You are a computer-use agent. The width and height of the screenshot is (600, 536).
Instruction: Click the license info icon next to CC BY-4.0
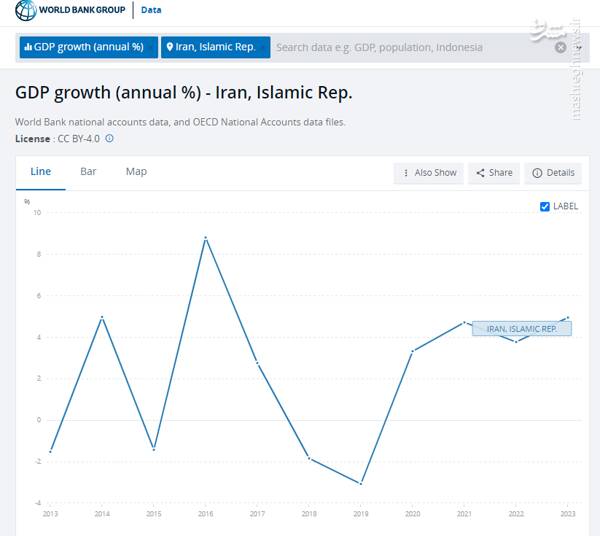point(110,138)
